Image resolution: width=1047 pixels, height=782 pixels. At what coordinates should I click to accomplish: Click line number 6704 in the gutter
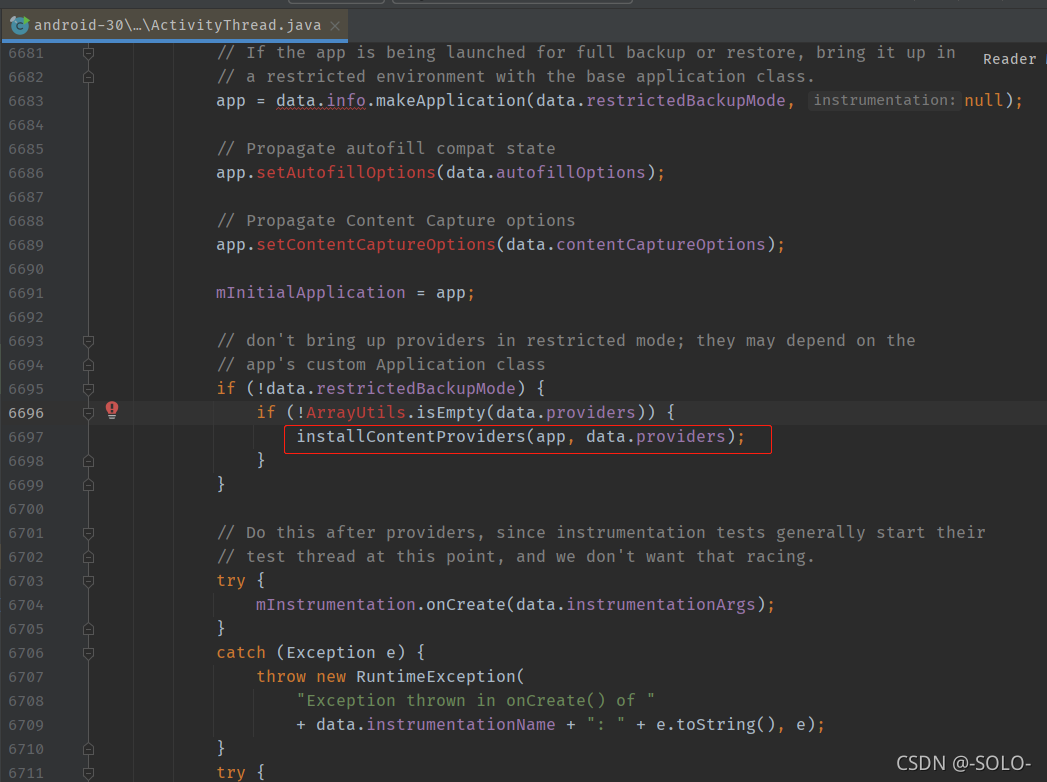tap(26, 605)
